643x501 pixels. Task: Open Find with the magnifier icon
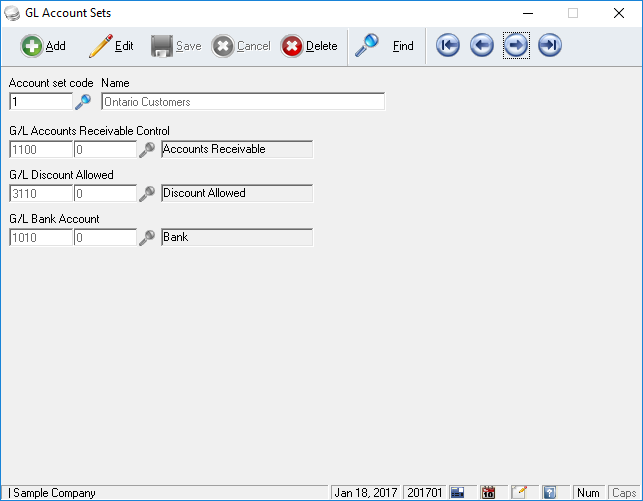pos(385,46)
